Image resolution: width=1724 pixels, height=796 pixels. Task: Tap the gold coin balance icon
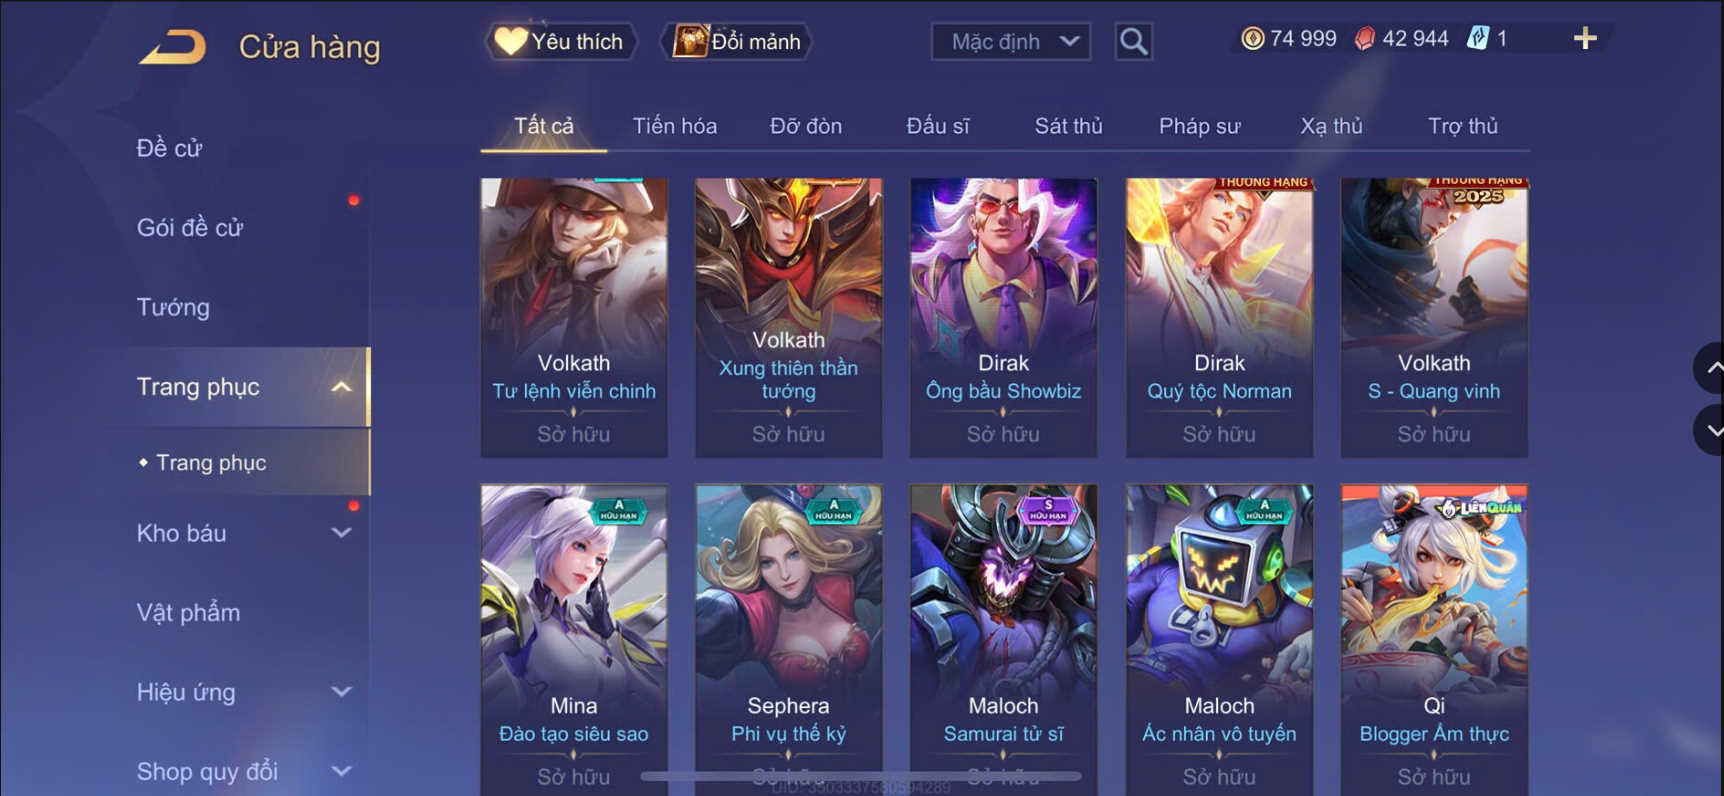click(1252, 39)
